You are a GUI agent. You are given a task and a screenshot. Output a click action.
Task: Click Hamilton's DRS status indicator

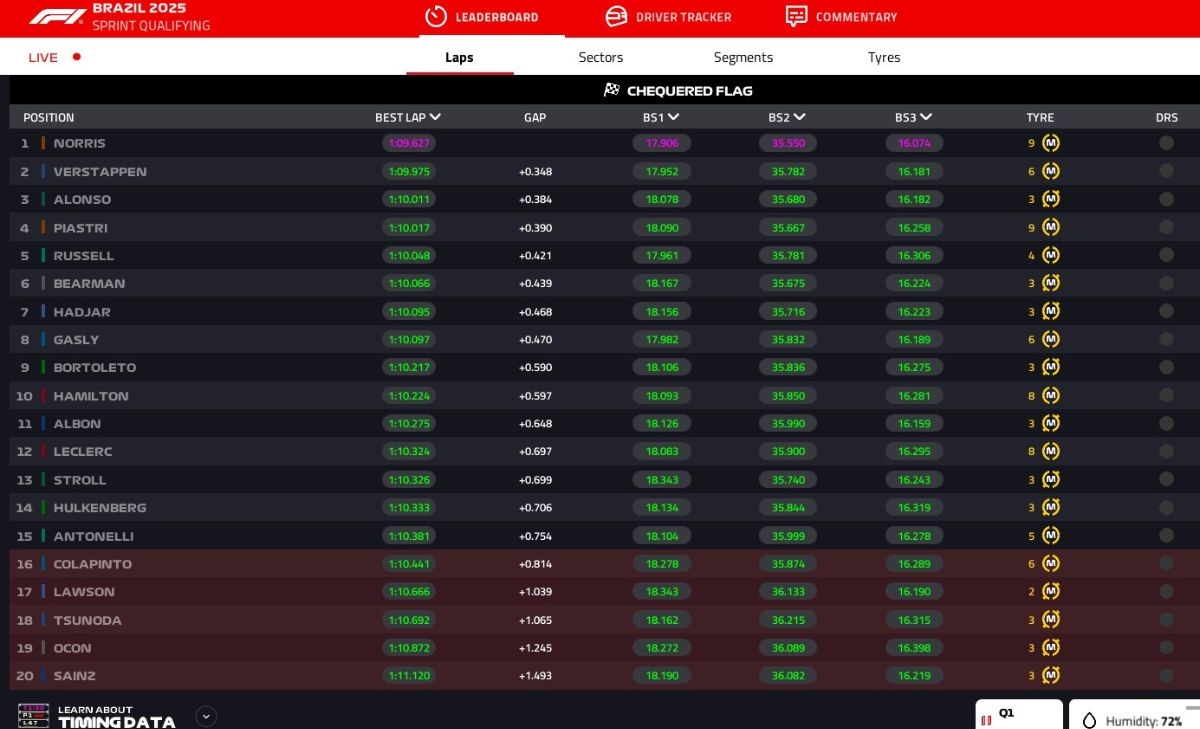pos(1165,395)
